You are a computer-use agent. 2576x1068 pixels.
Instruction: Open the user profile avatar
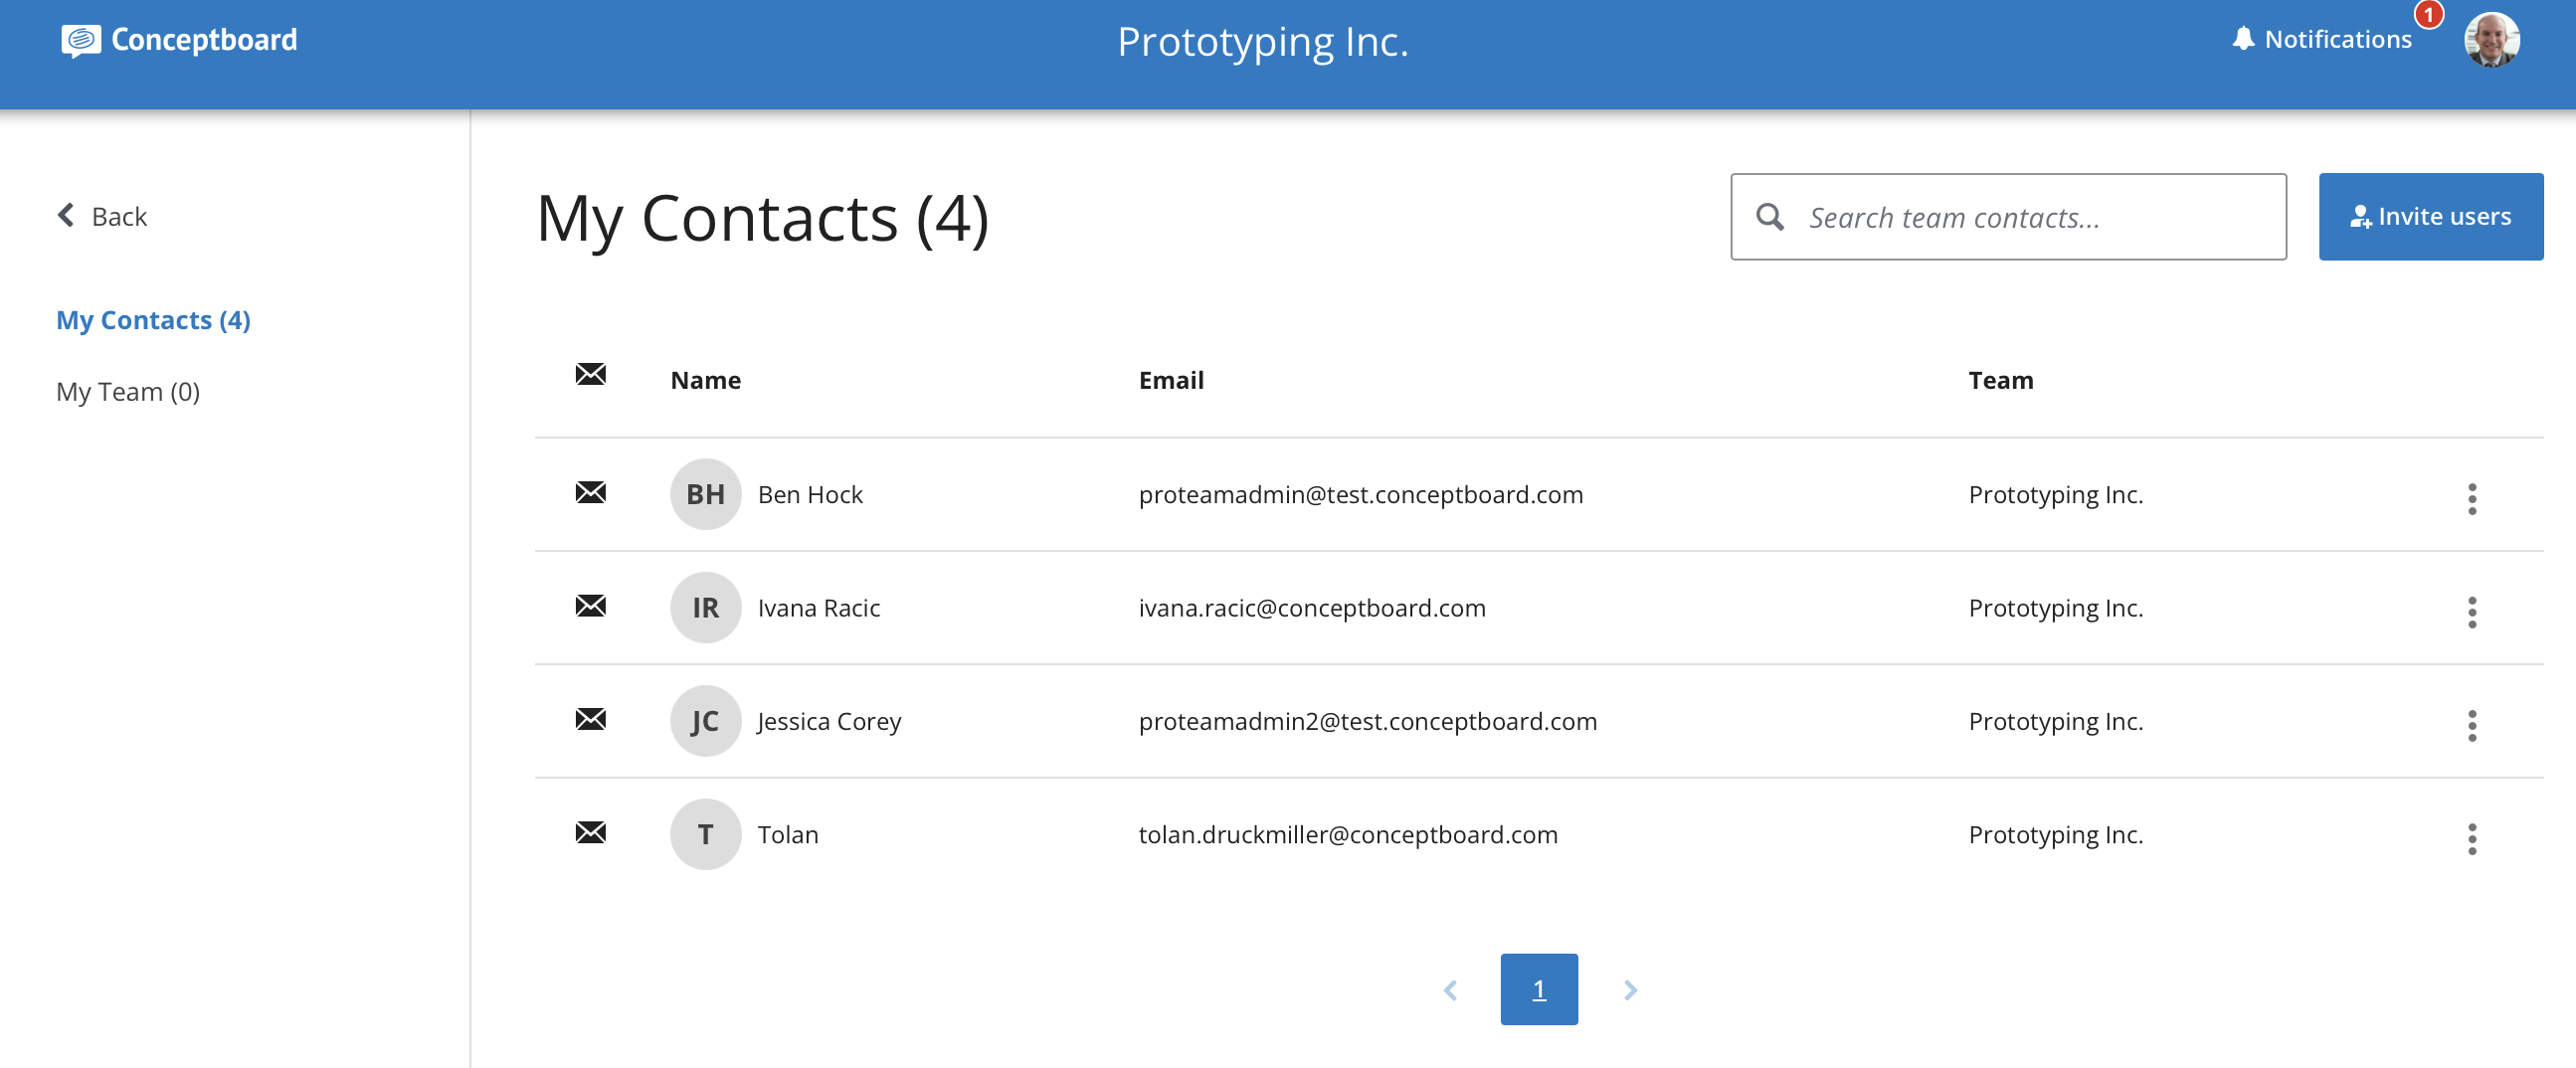[2491, 40]
